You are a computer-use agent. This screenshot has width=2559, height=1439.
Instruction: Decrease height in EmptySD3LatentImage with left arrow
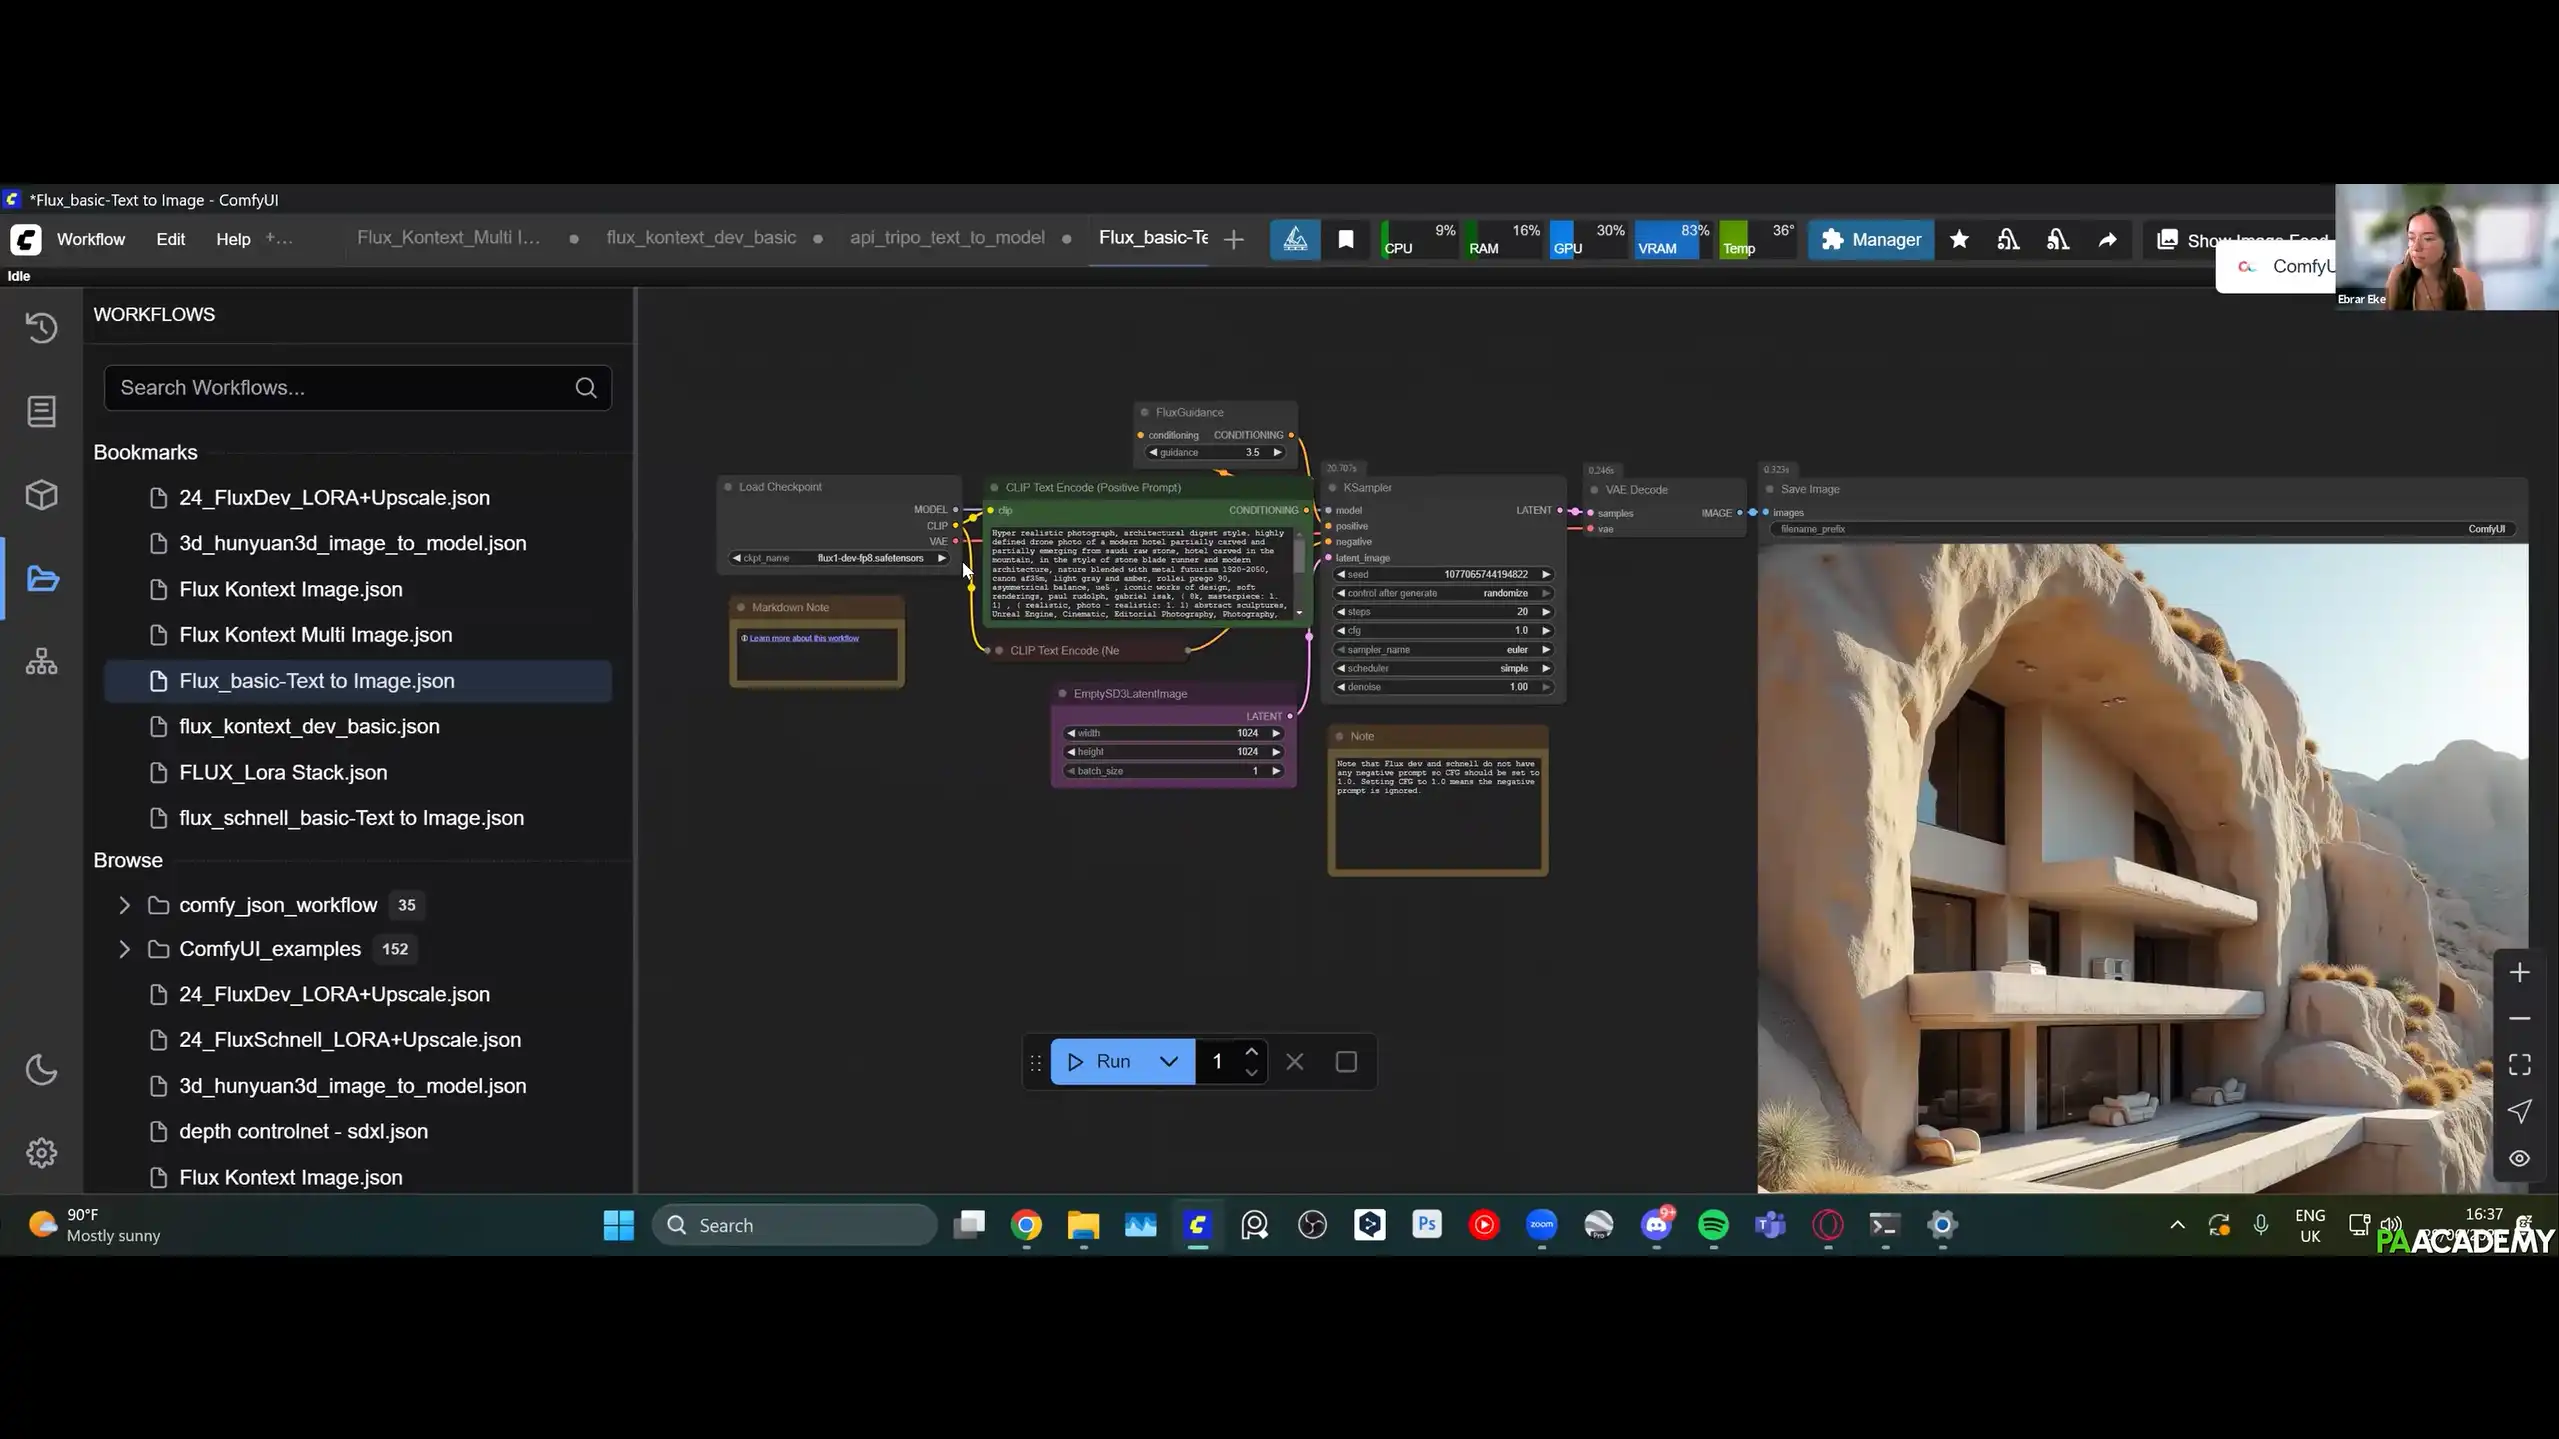click(1071, 752)
